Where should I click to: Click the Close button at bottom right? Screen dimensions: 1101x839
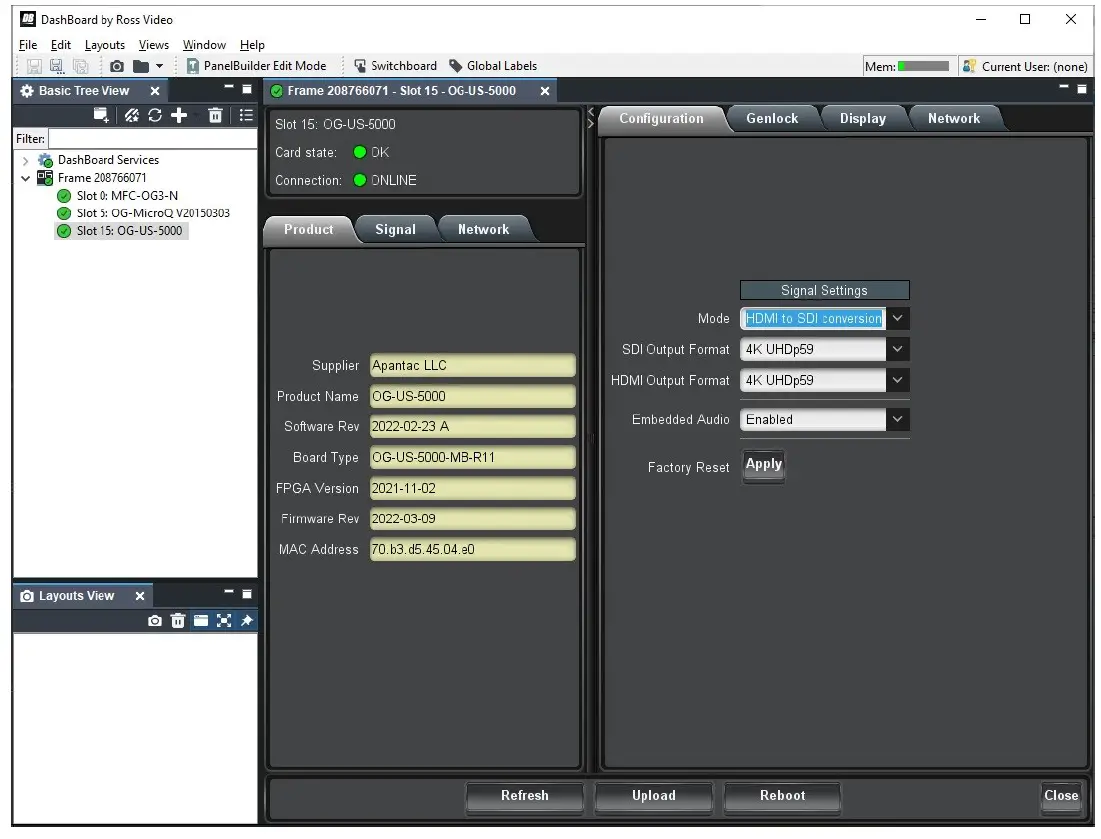coord(1061,796)
